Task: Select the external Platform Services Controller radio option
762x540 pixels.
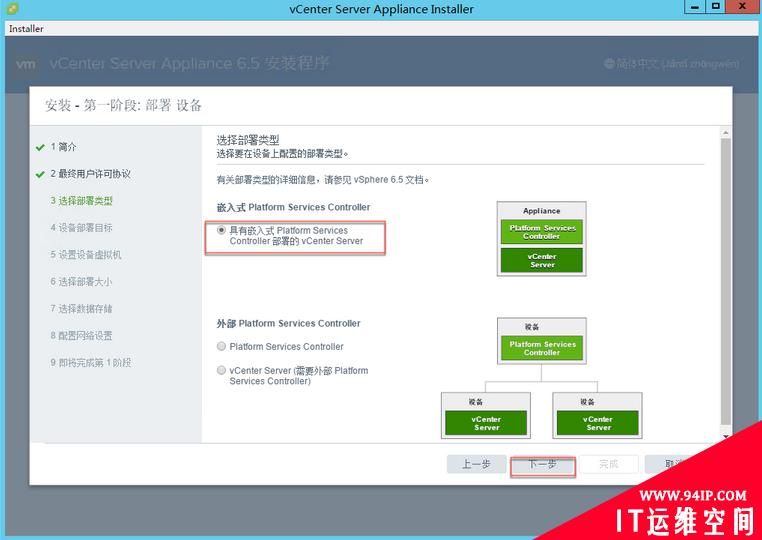Action: pos(221,346)
